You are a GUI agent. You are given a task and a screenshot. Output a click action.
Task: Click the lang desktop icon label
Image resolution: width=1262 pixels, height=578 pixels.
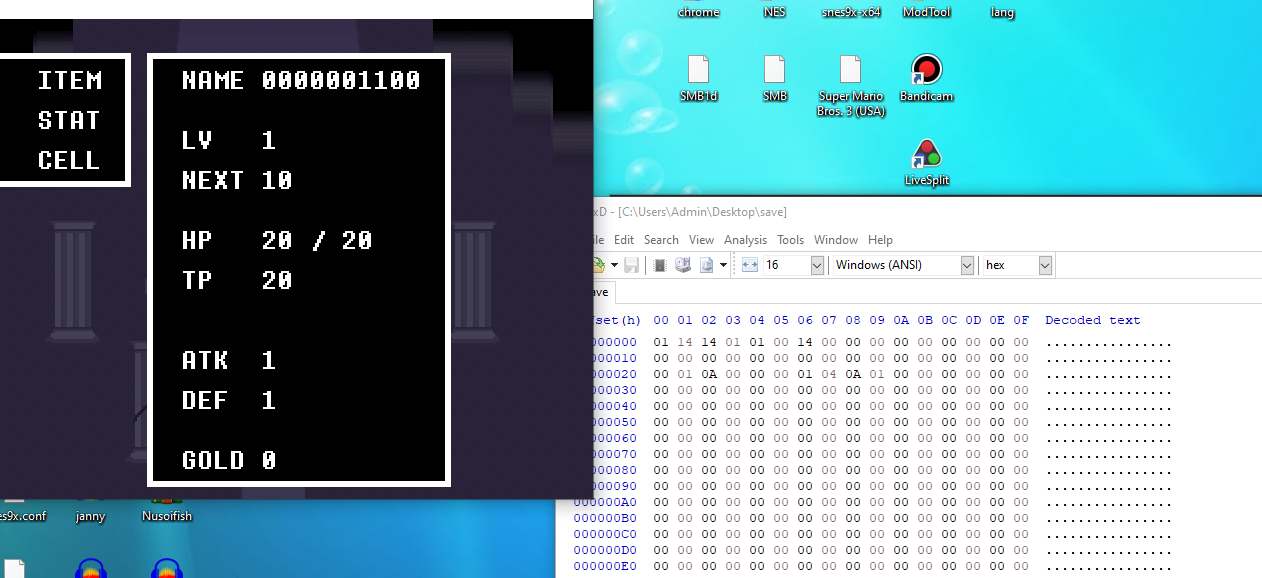(x=1002, y=12)
